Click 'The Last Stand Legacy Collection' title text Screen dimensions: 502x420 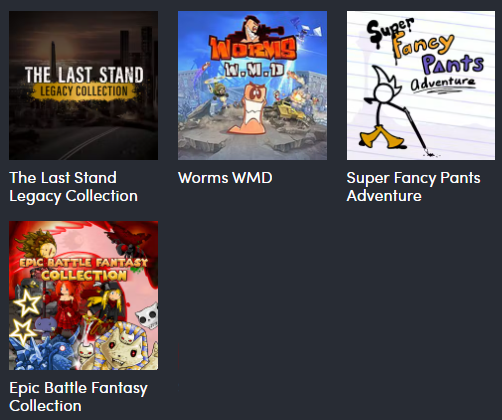pos(73,187)
